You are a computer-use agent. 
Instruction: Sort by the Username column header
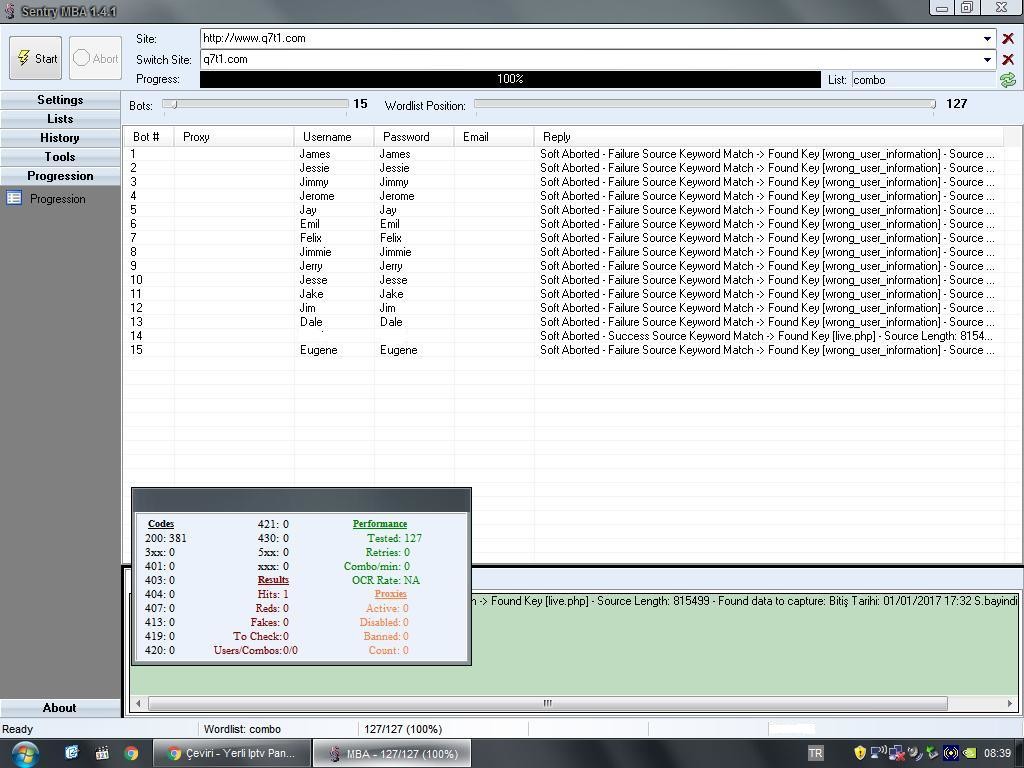click(x=327, y=137)
